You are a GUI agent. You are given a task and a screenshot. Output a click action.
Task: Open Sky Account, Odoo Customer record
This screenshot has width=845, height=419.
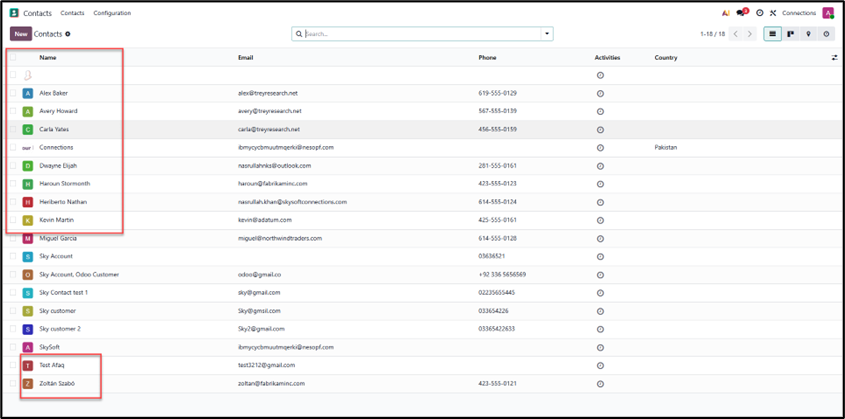click(79, 275)
